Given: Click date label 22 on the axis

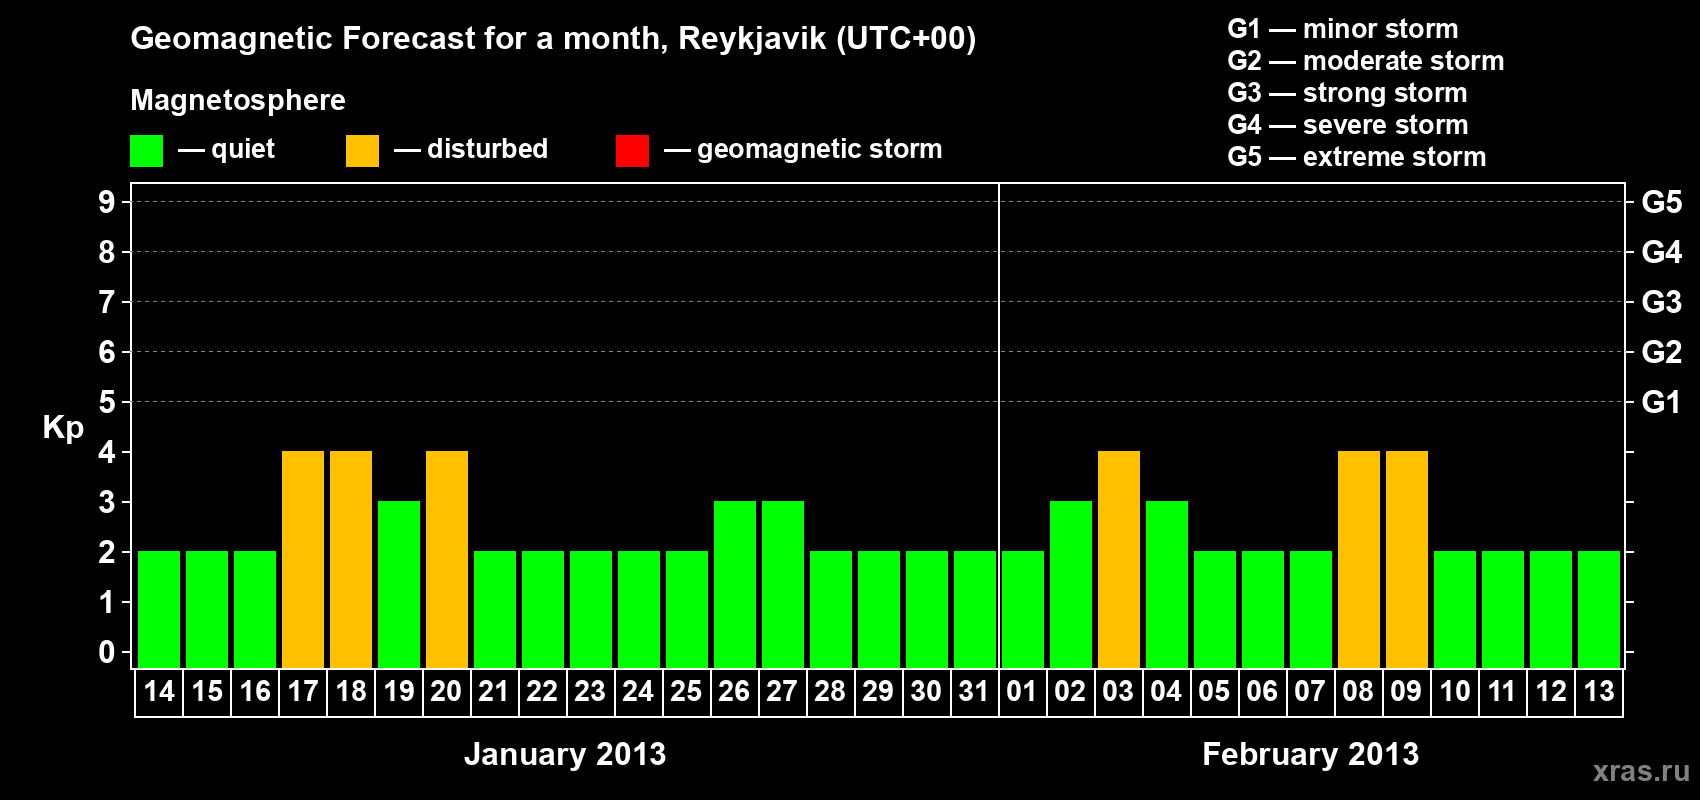Looking at the screenshot, I should pos(542,691).
